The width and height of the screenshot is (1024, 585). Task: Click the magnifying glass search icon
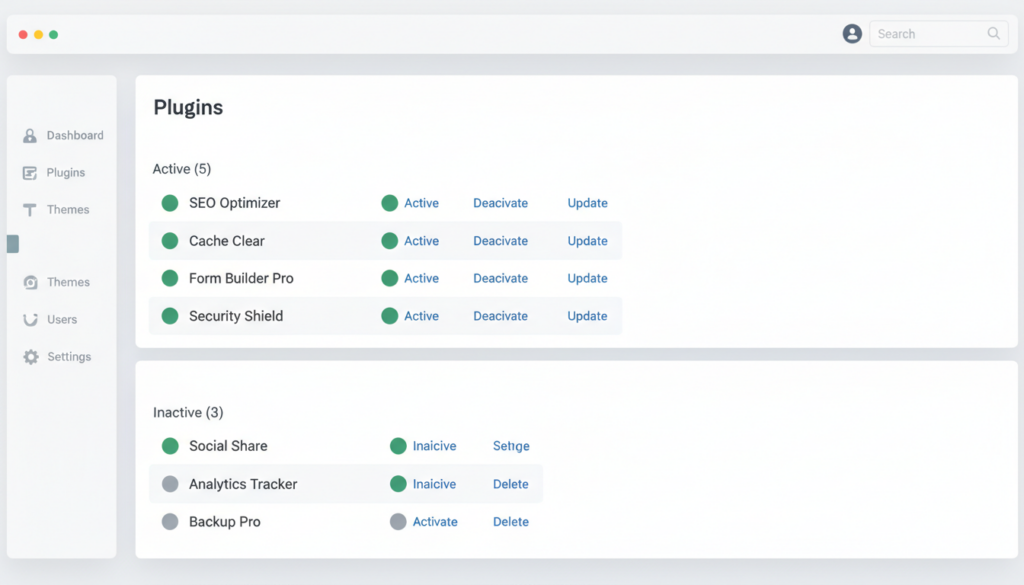click(993, 33)
